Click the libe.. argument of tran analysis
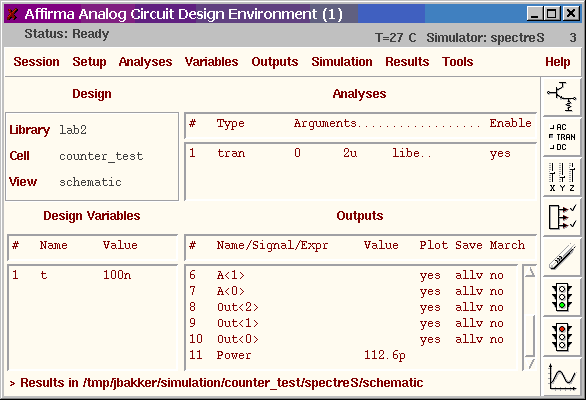Viewport: 586px width, 400px height. coord(411,153)
